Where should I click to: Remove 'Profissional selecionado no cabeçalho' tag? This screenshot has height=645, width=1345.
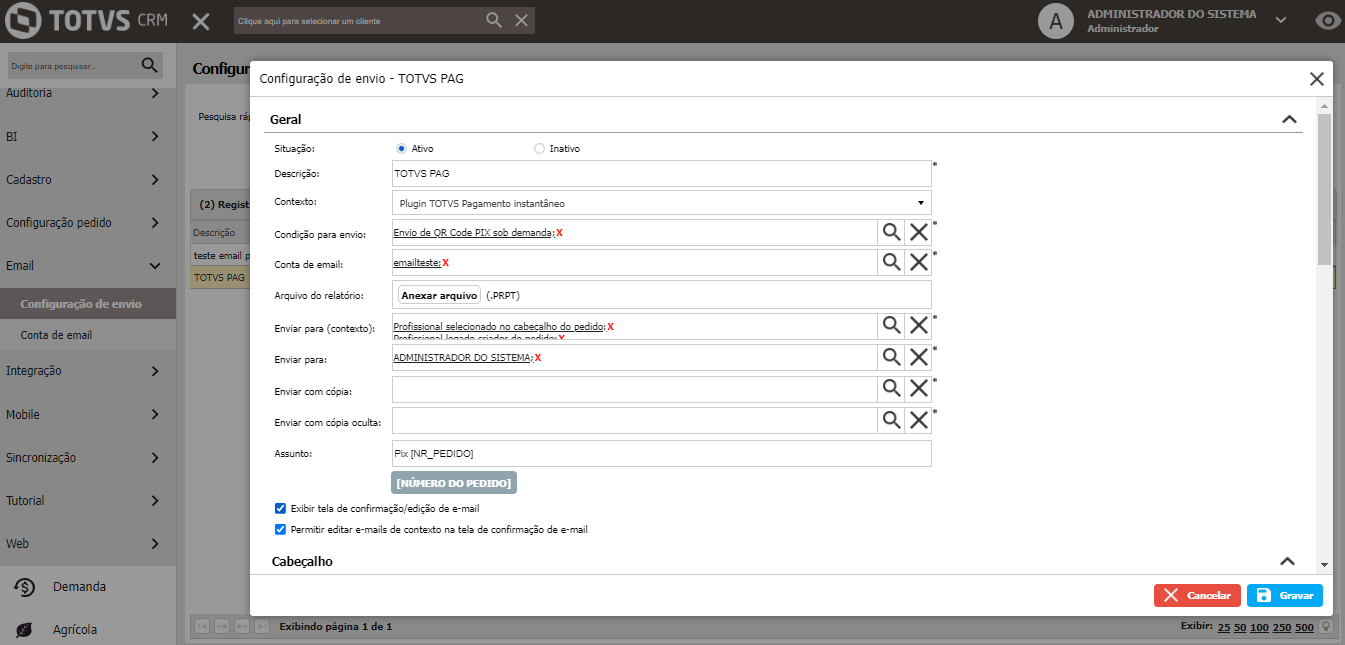[x=611, y=327]
